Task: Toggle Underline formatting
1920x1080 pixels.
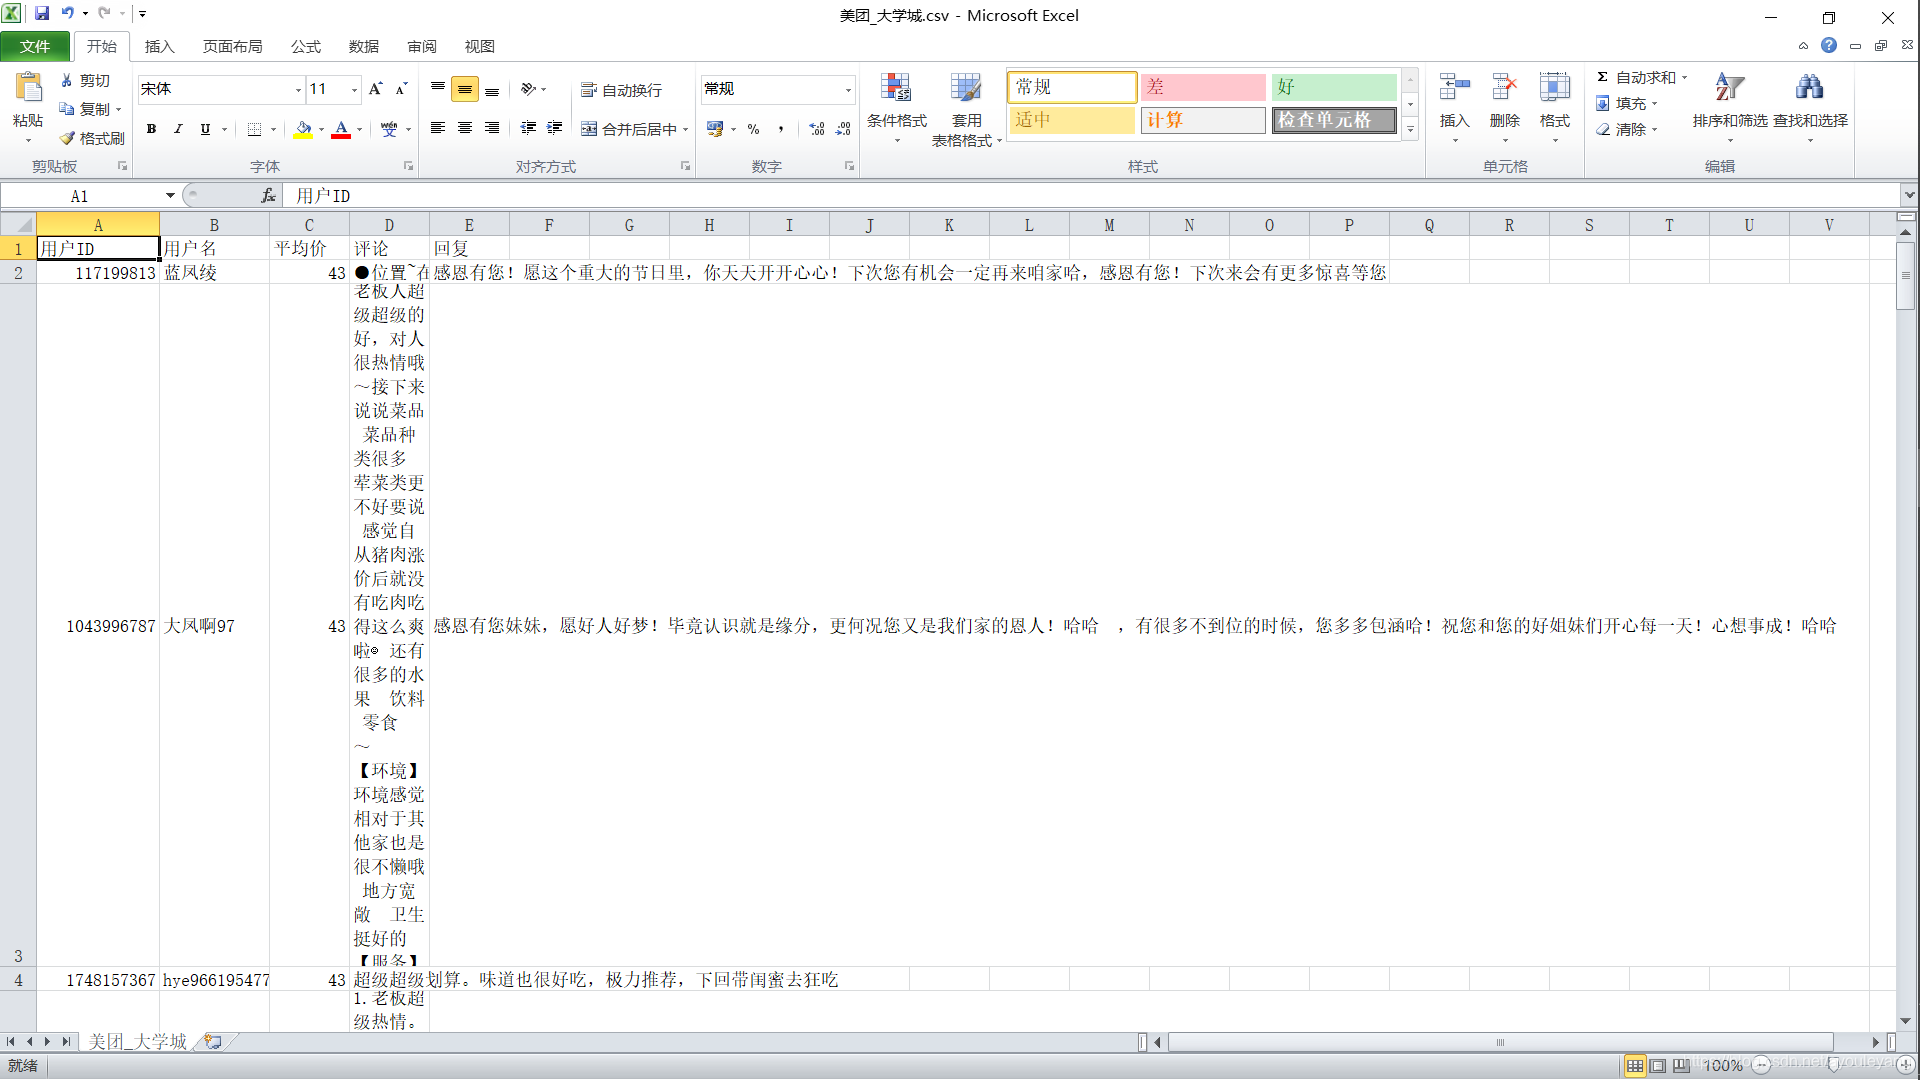Action: [205, 129]
